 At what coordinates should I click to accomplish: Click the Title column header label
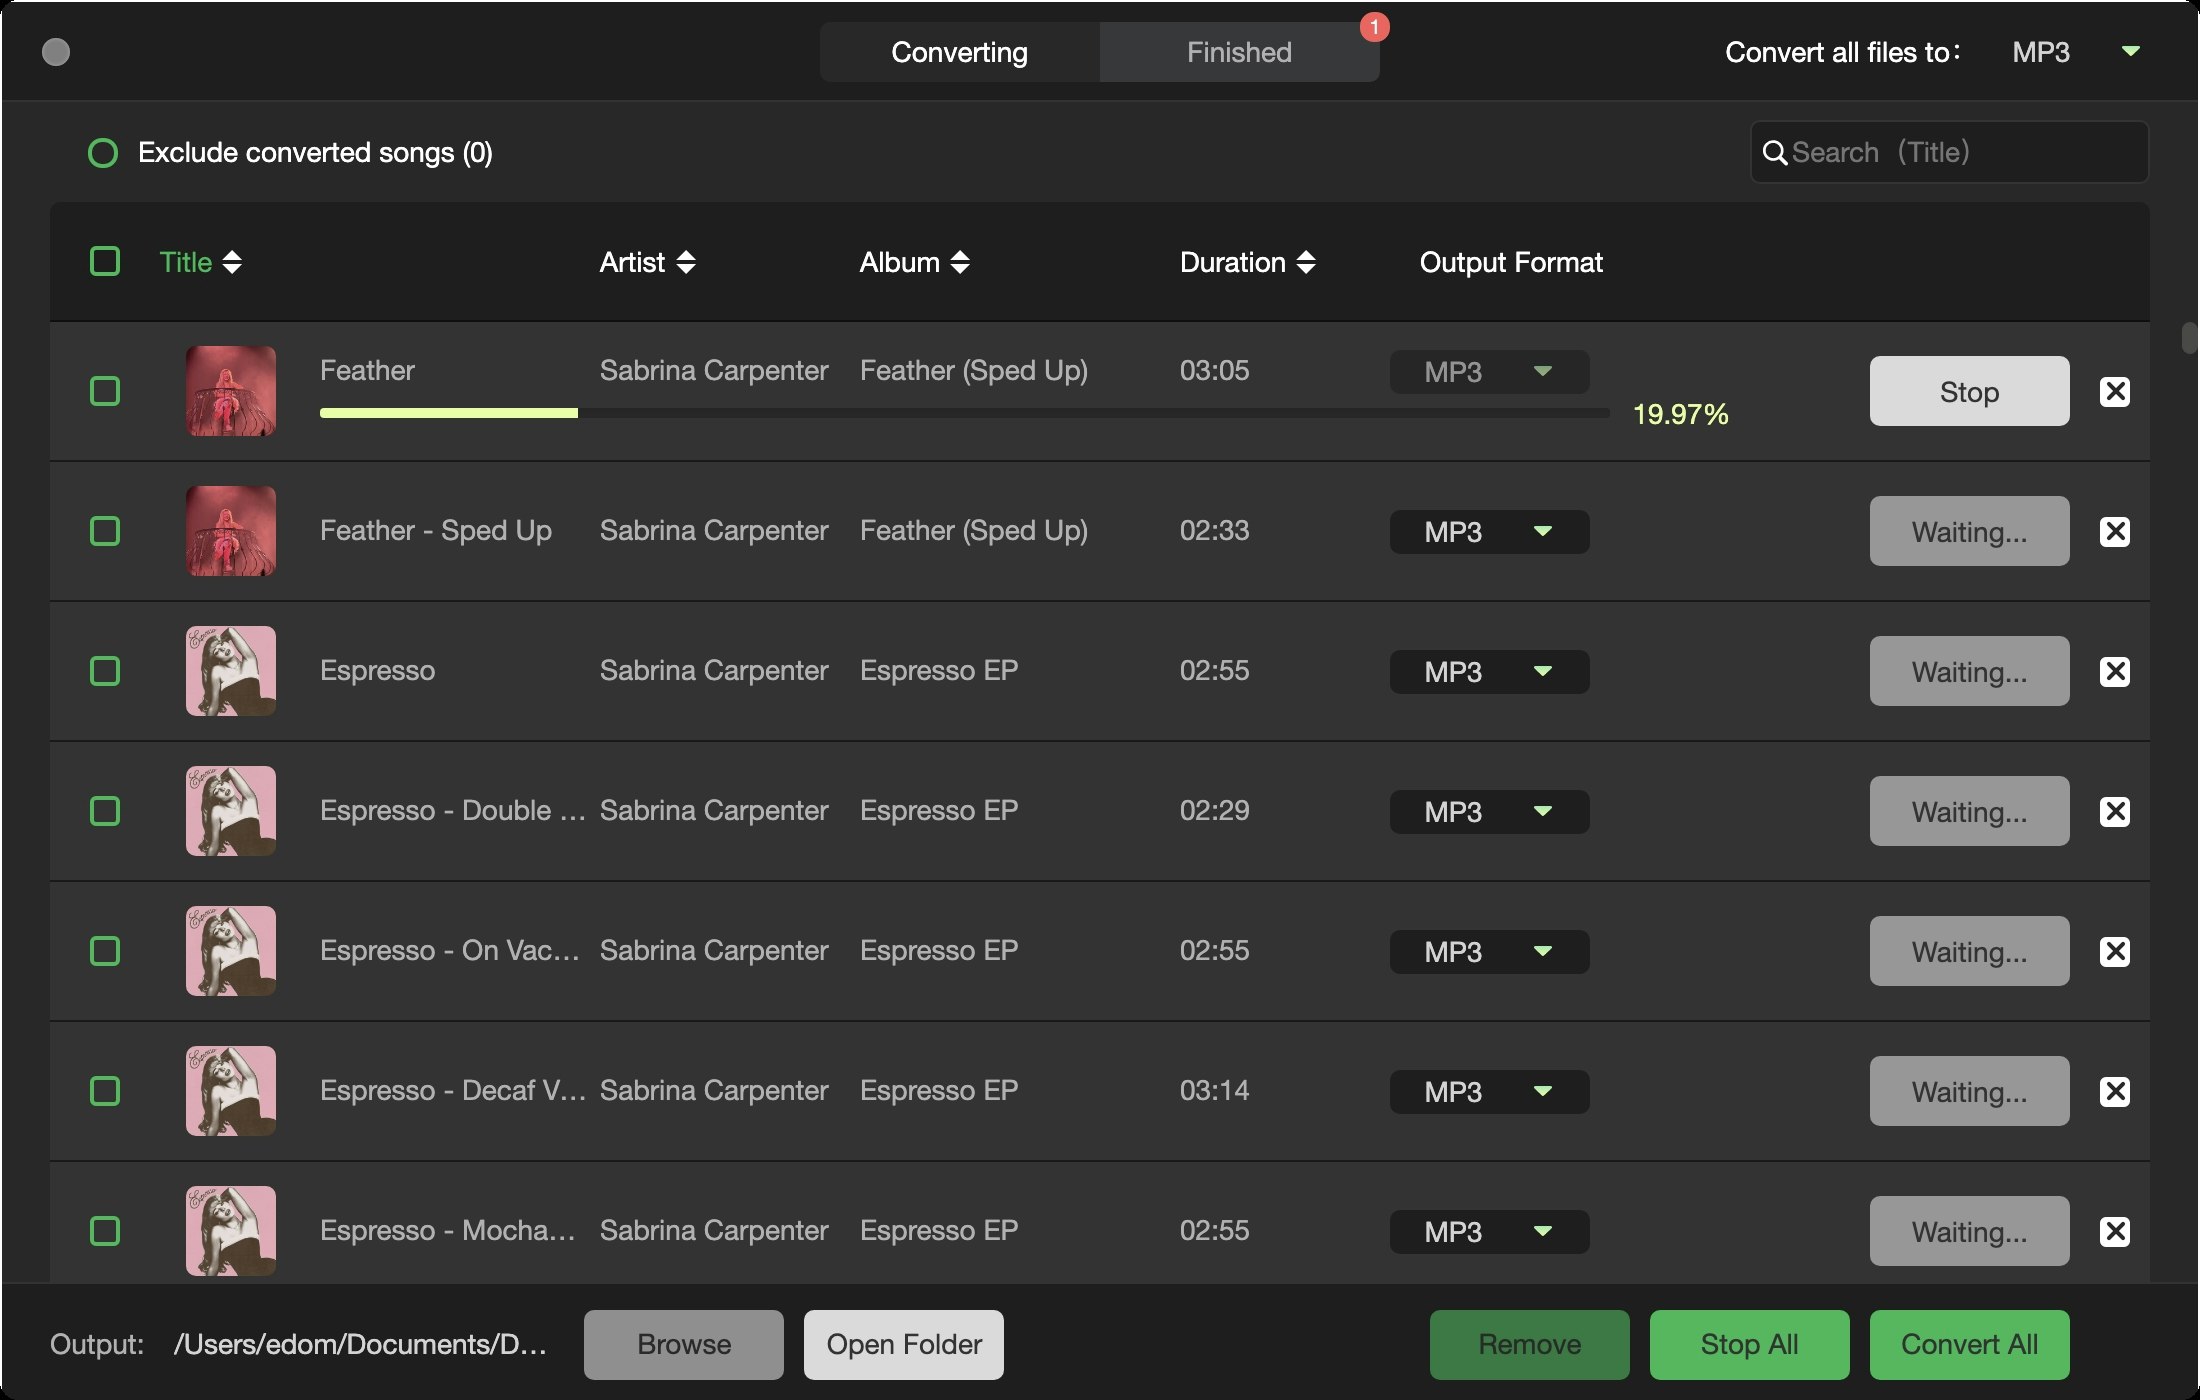coord(186,262)
